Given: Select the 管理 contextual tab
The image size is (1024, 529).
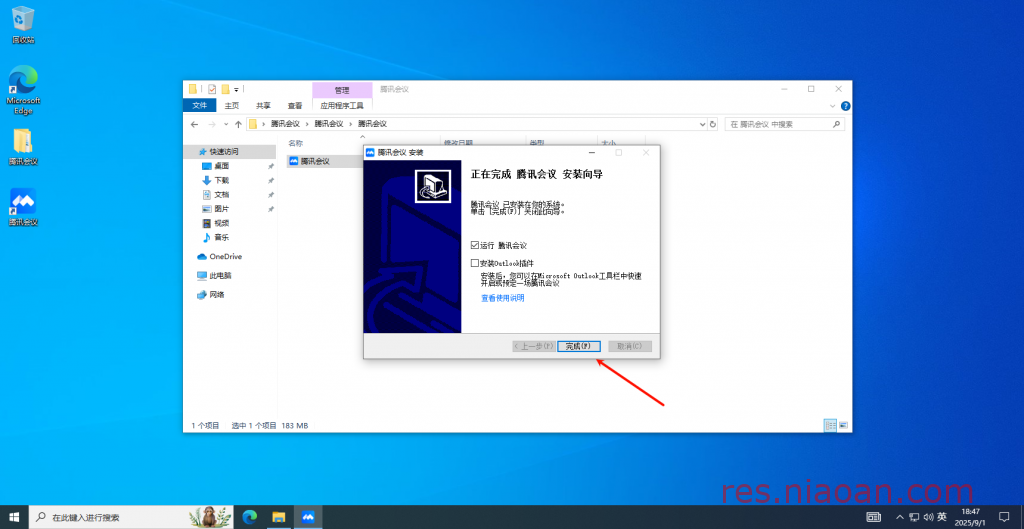Looking at the screenshot, I should point(342,90).
